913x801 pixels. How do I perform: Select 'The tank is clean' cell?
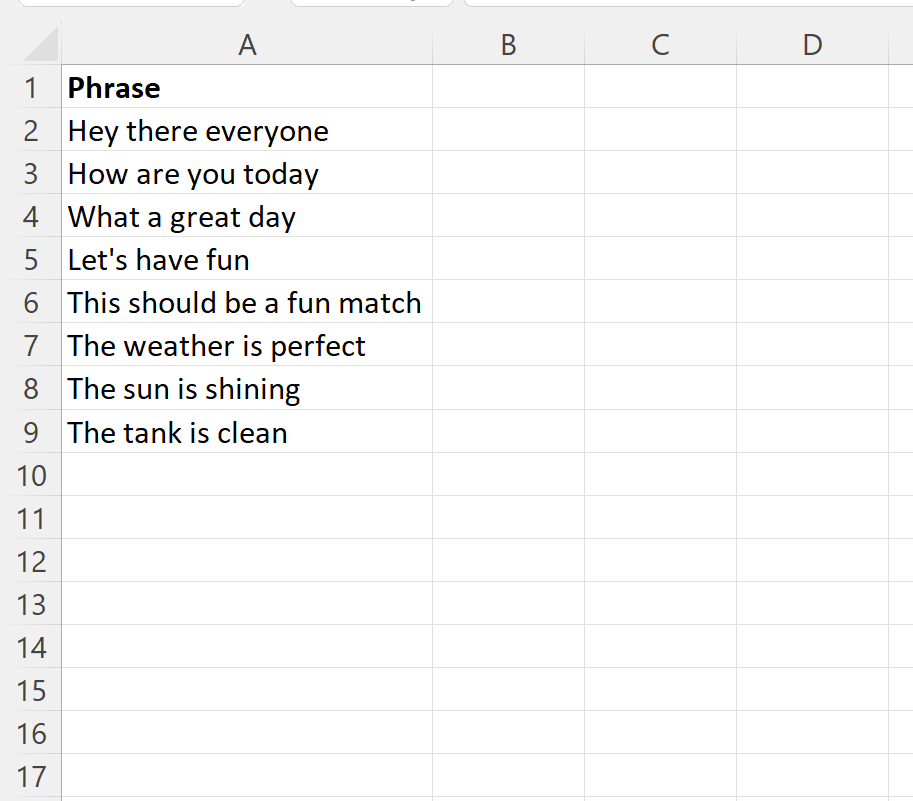[247, 432]
